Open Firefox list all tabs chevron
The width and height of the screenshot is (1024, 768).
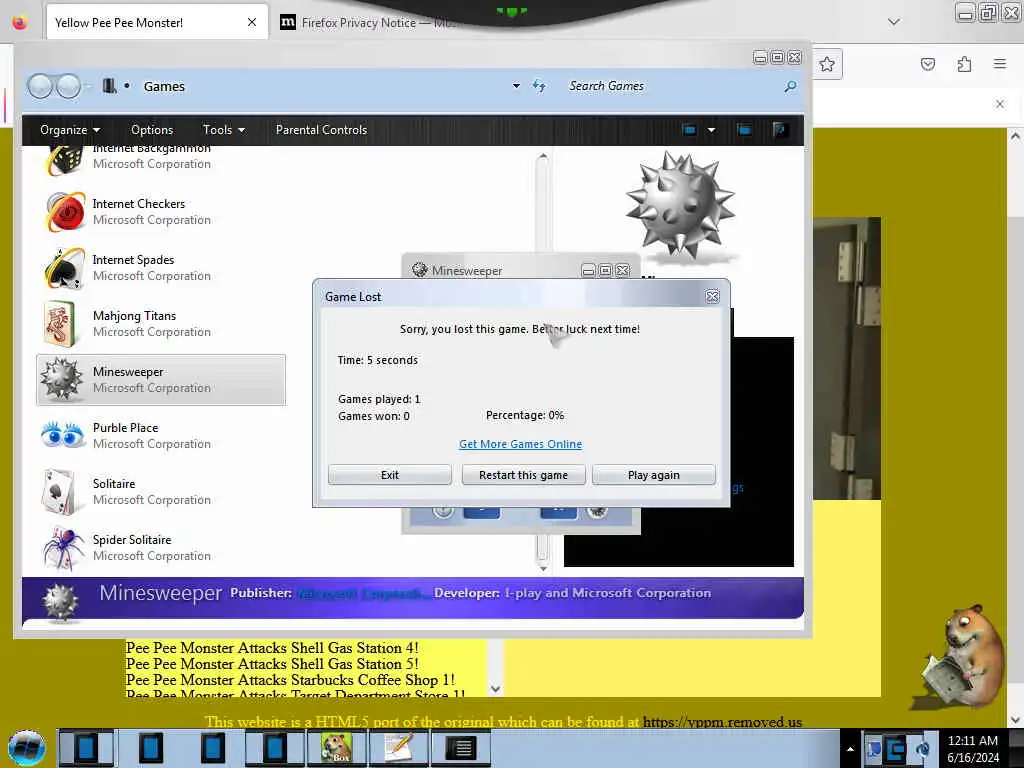[894, 22]
